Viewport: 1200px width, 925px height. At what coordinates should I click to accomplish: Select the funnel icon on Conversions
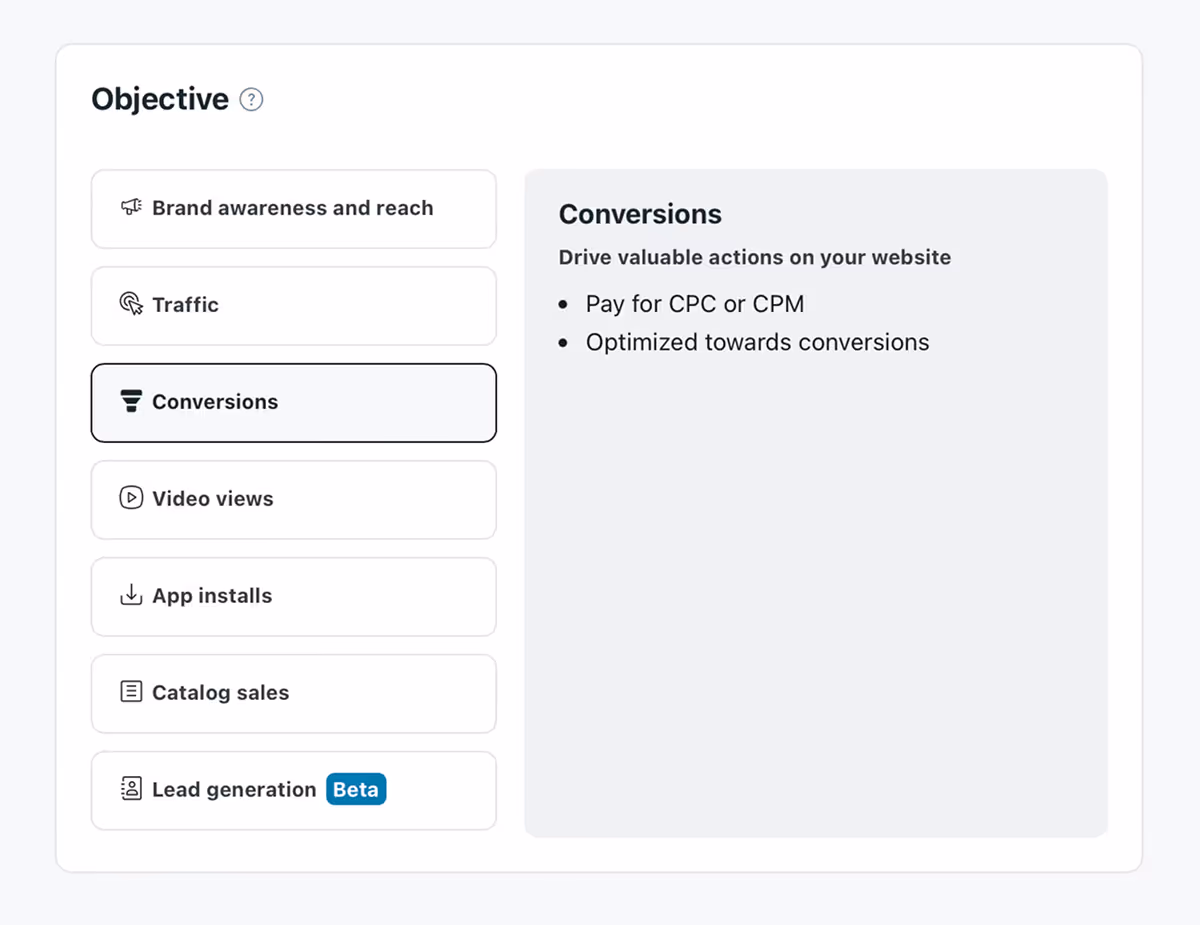(x=131, y=401)
